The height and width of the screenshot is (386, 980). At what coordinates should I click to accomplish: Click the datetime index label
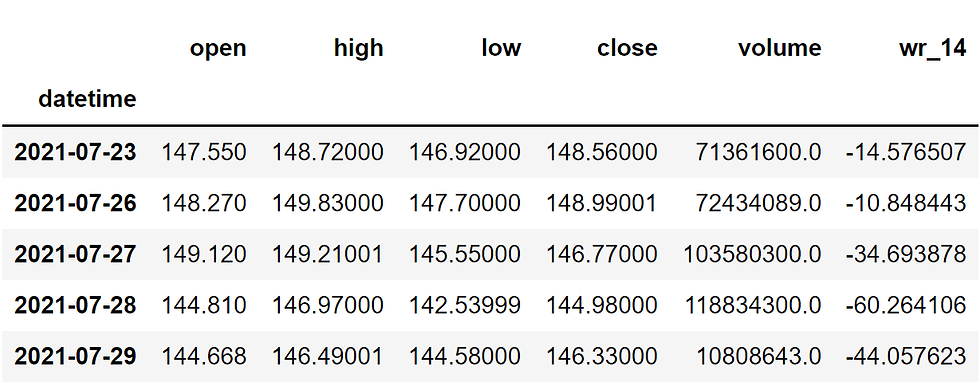[x=87, y=99]
